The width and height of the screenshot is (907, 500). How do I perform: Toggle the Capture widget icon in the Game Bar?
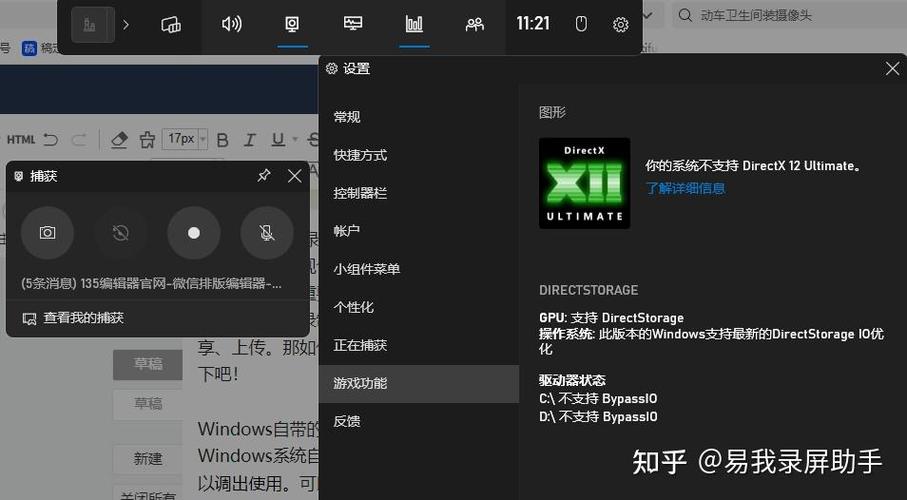tap(292, 24)
